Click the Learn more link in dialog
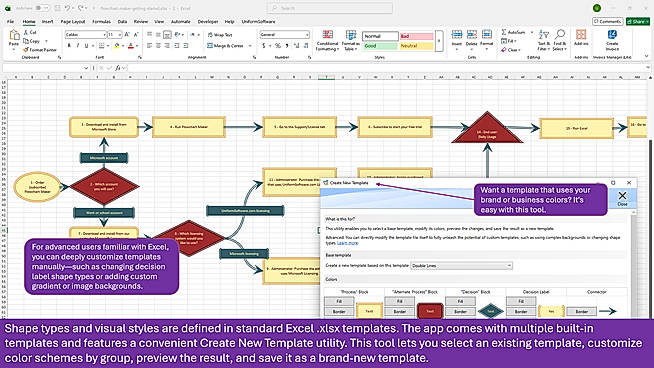This screenshot has height=368, width=654. 347,243
